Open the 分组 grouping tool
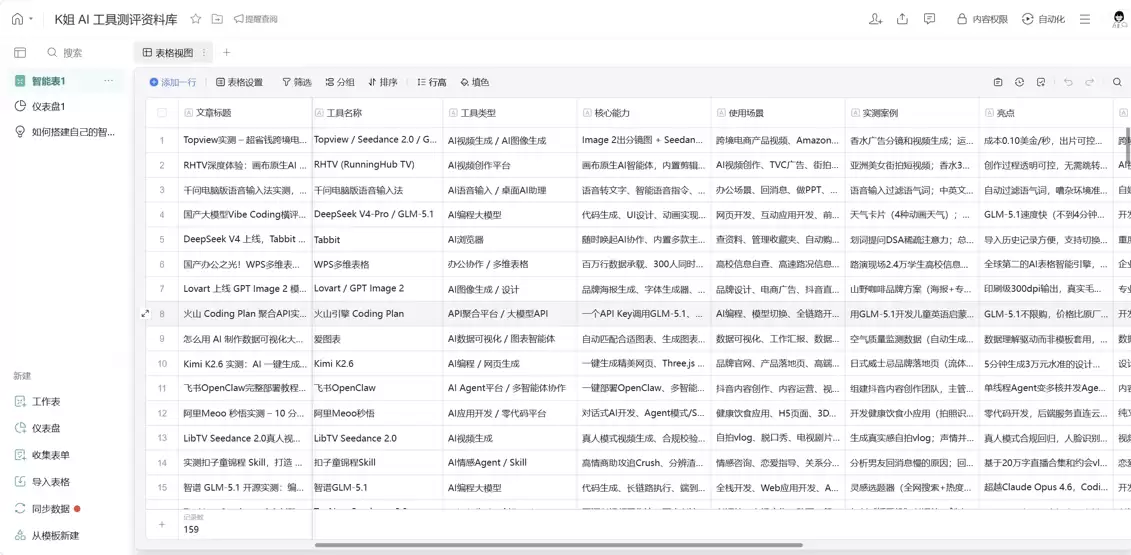Screen dimensions: 1131x555 tap(340, 82)
